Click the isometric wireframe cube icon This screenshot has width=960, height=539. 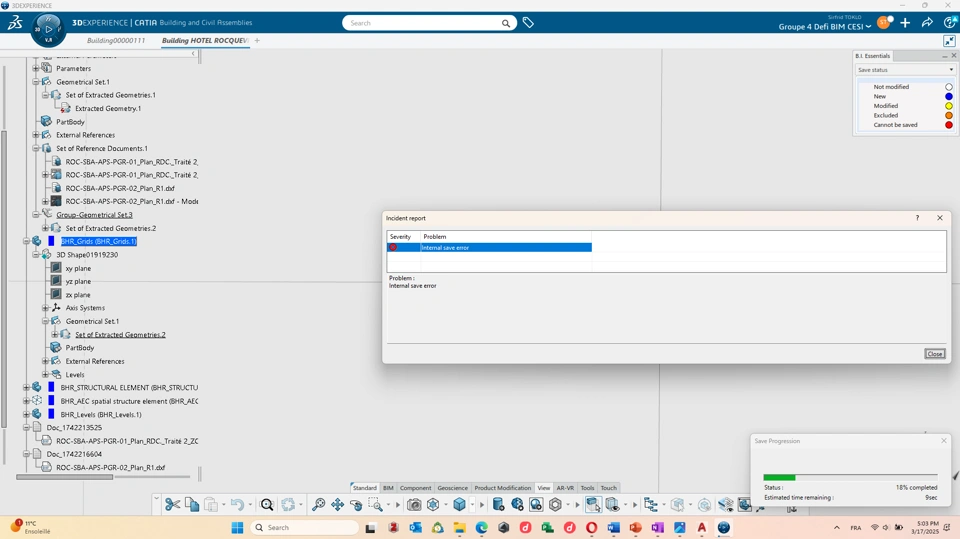pos(433,505)
